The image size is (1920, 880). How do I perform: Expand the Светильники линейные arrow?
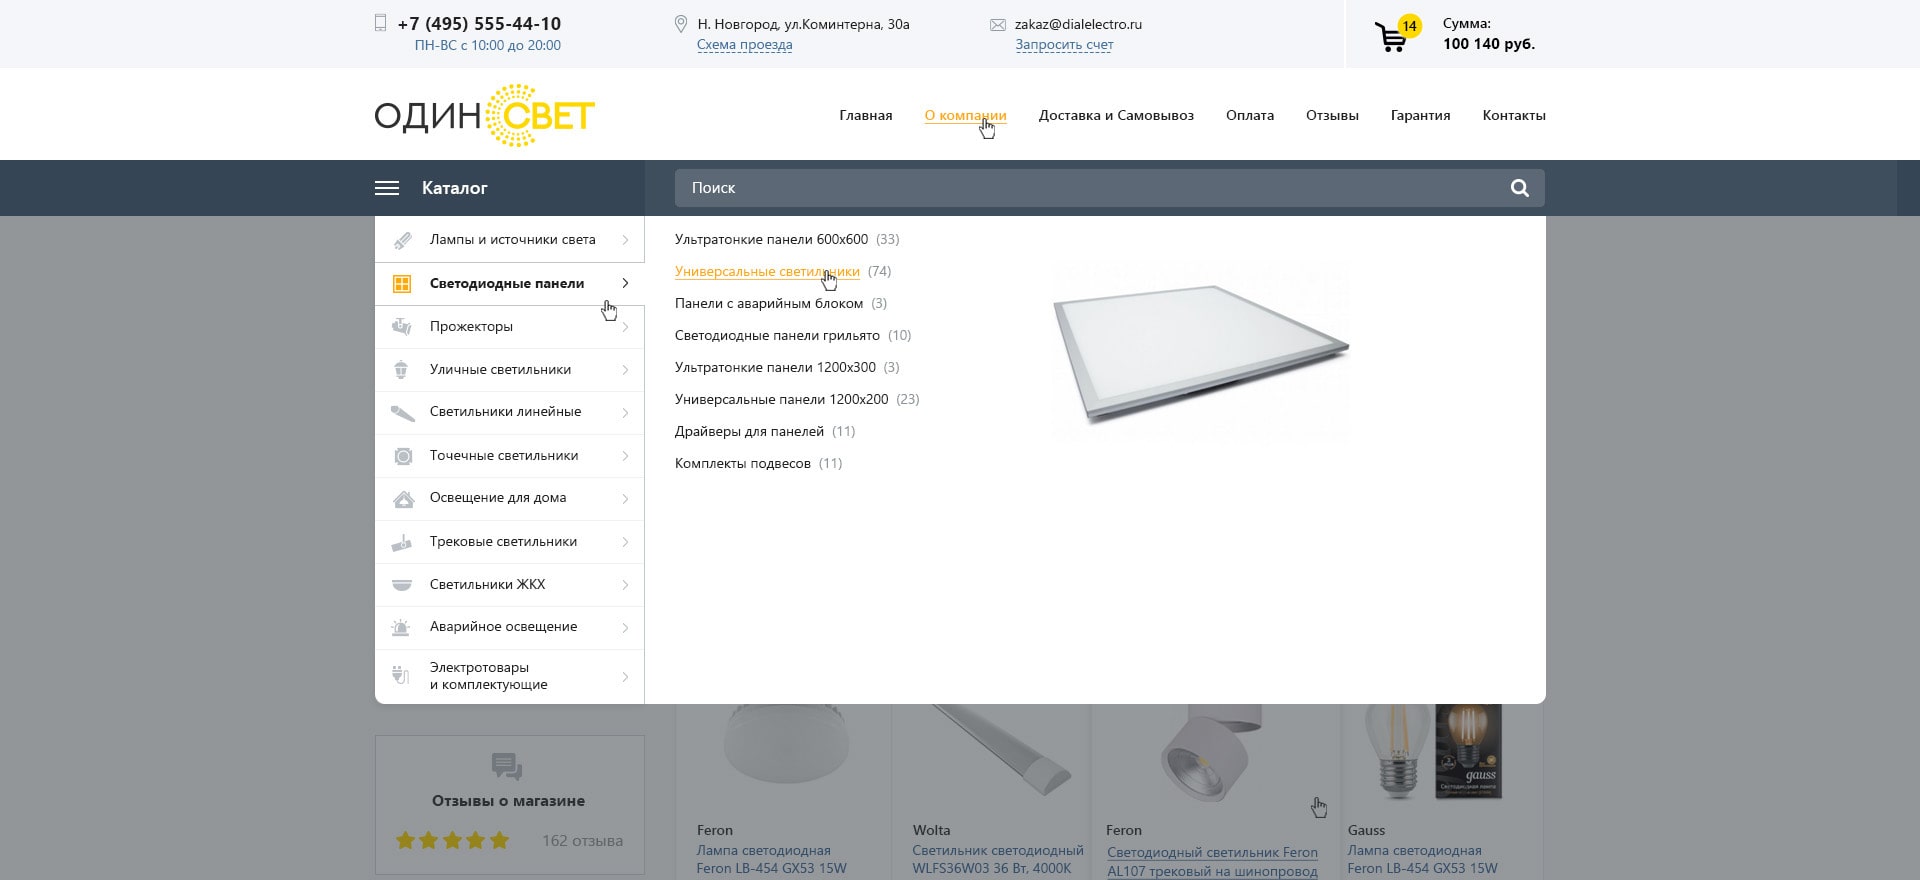coord(625,413)
